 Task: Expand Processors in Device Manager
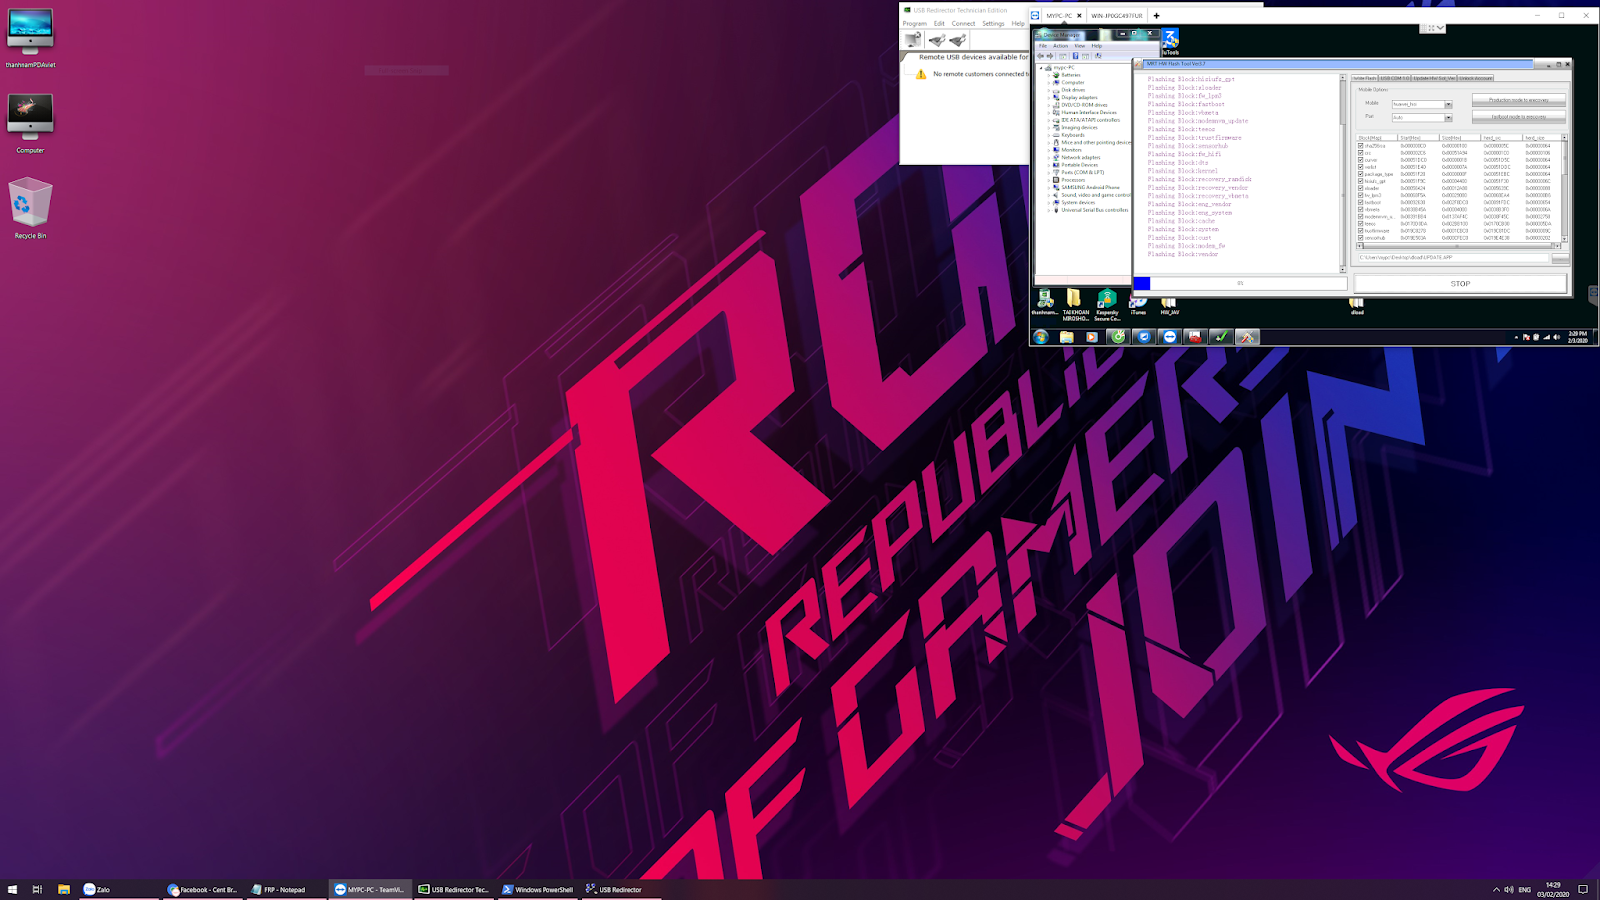pyautogui.click(x=1049, y=180)
